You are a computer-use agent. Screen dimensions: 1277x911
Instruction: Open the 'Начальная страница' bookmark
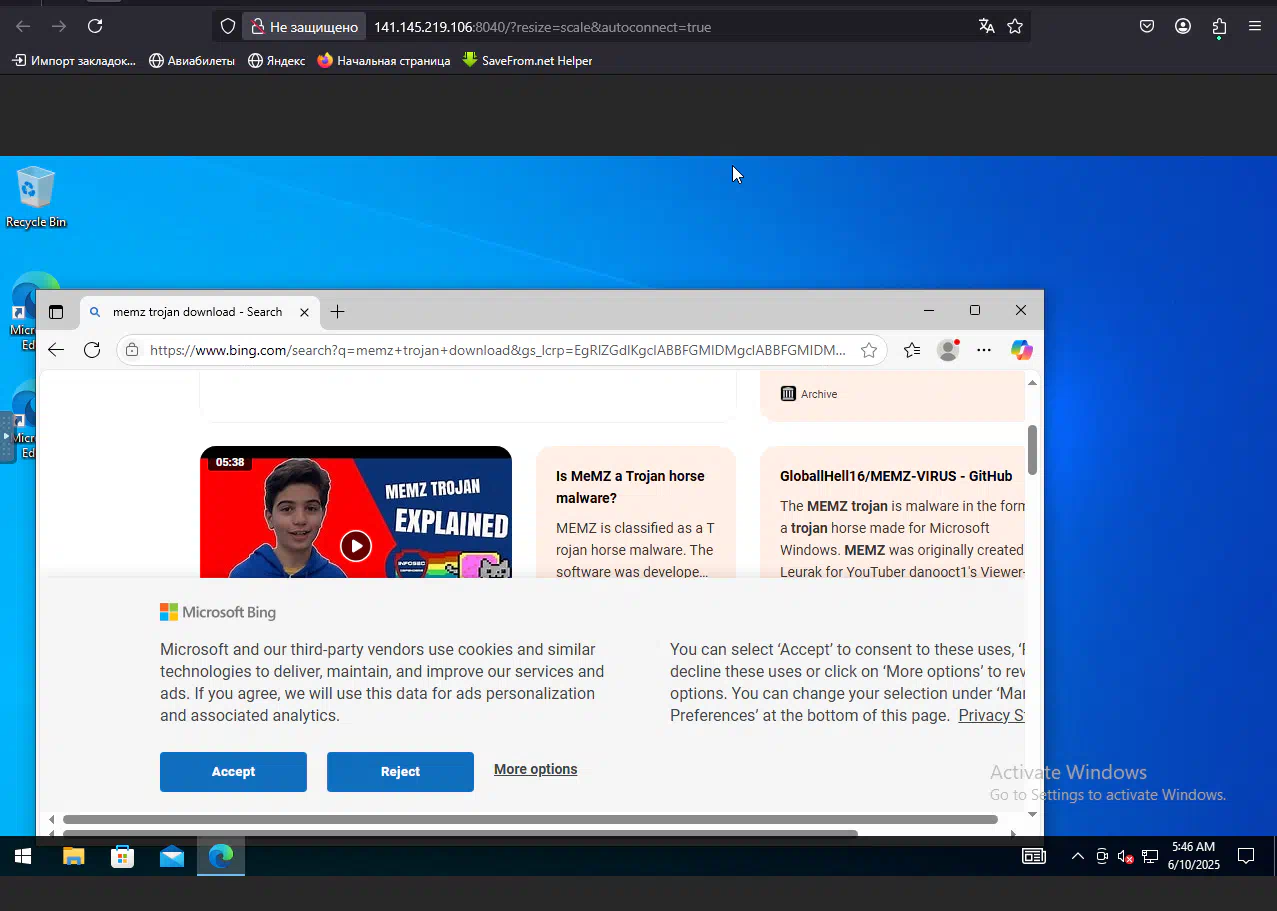[384, 61]
